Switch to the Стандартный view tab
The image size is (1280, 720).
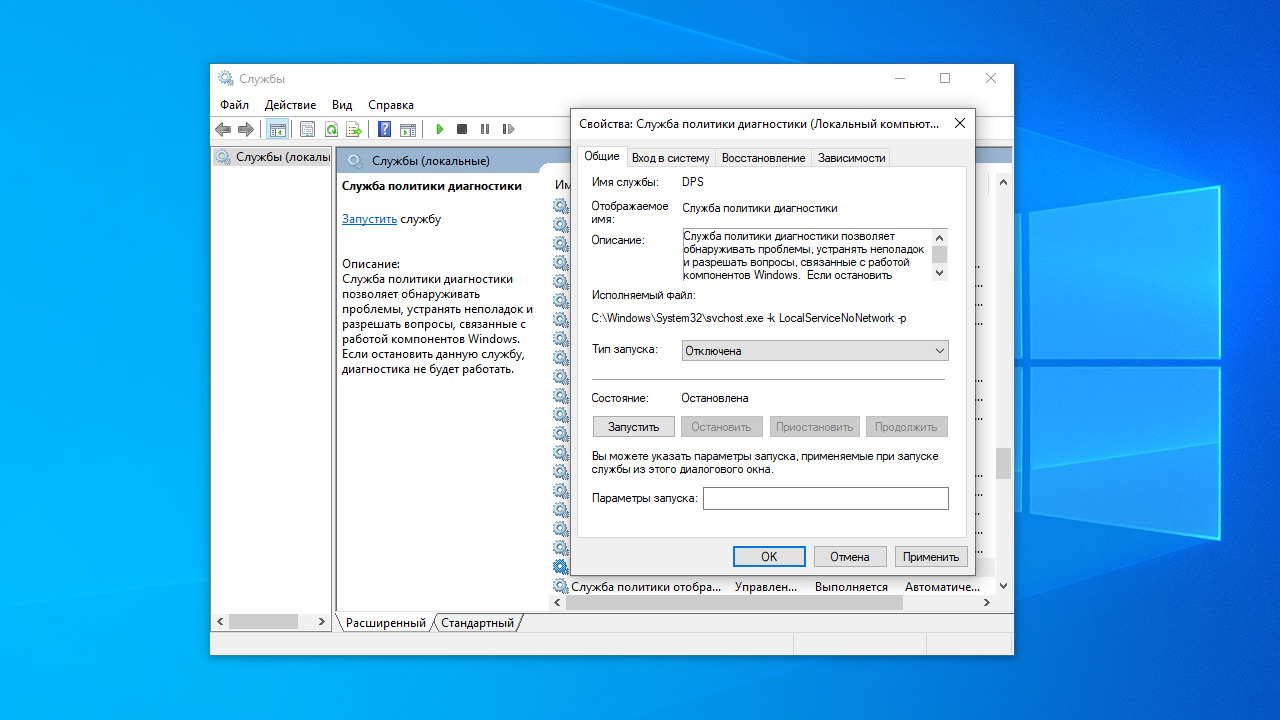point(478,623)
